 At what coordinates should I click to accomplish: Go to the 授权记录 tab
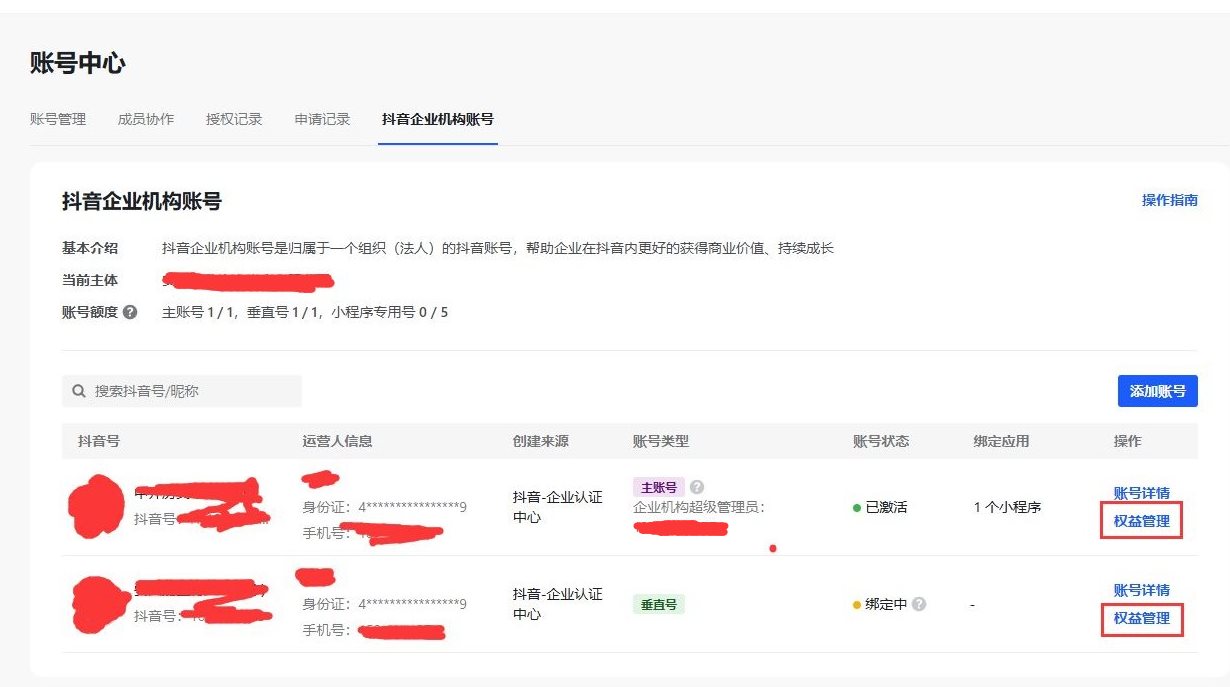(234, 119)
